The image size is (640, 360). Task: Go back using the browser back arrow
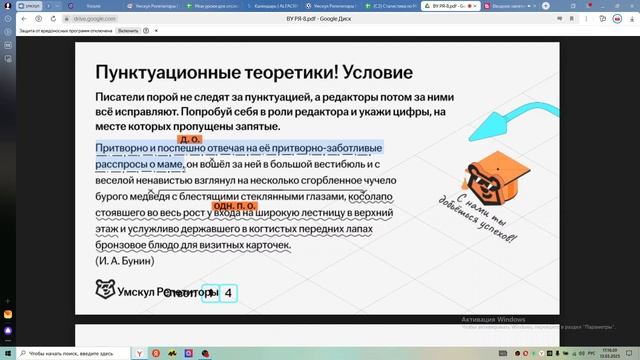coord(24,19)
